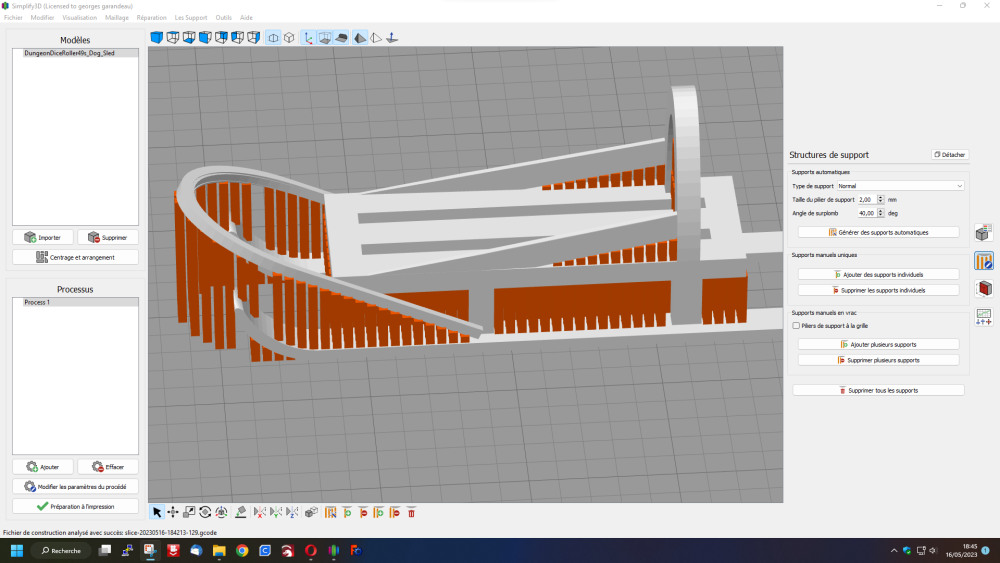This screenshot has width=1000, height=563.
Task: Switch to the top view cube icon
Action: coord(173,38)
